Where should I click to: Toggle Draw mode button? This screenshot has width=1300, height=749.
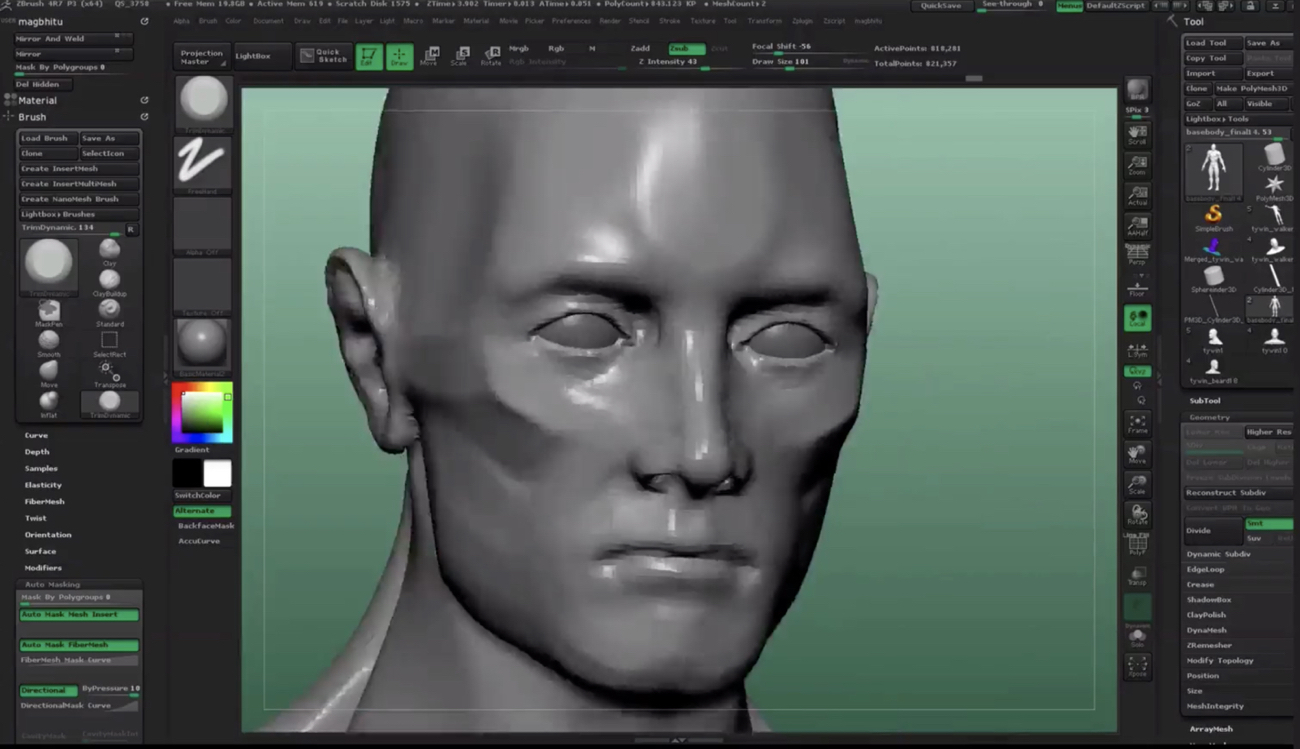pos(399,56)
